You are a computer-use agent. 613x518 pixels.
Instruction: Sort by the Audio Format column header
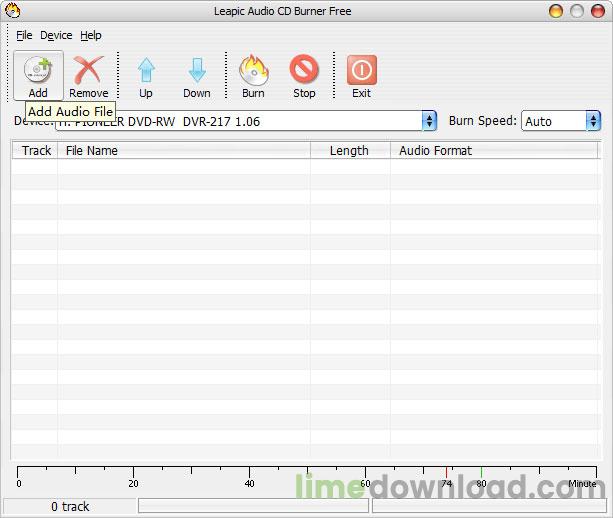pyautogui.click(x=494, y=151)
